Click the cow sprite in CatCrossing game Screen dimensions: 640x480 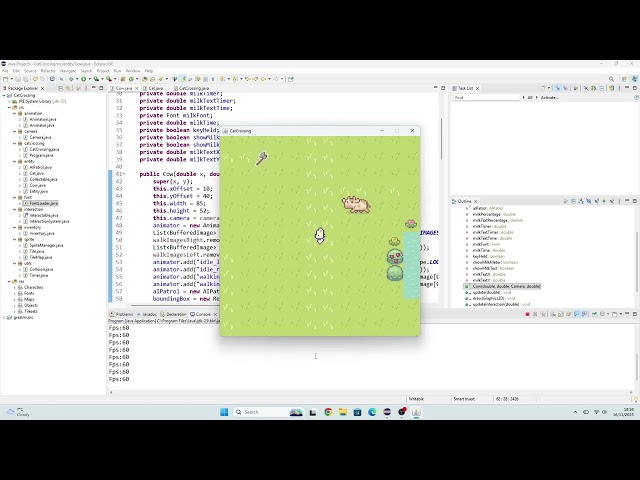coord(356,204)
